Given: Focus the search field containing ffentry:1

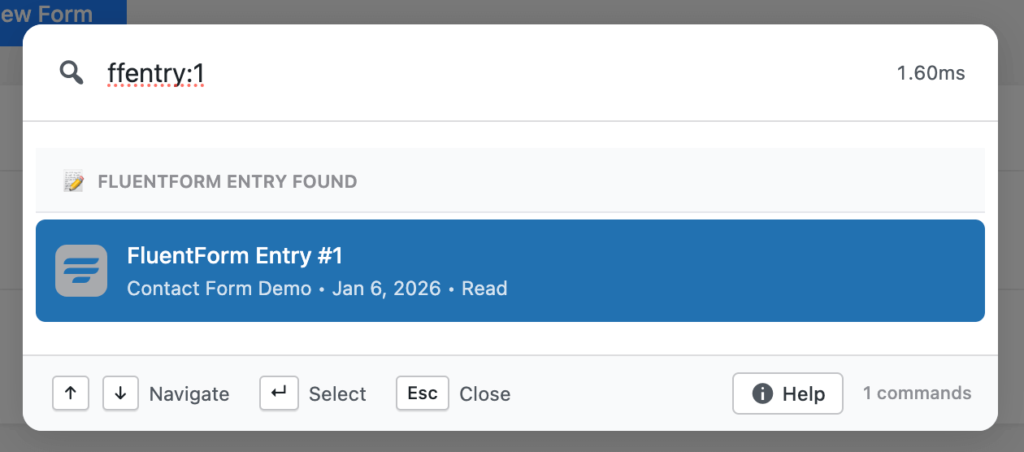Looking at the screenshot, I should pyautogui.click(x=500, y=73).
